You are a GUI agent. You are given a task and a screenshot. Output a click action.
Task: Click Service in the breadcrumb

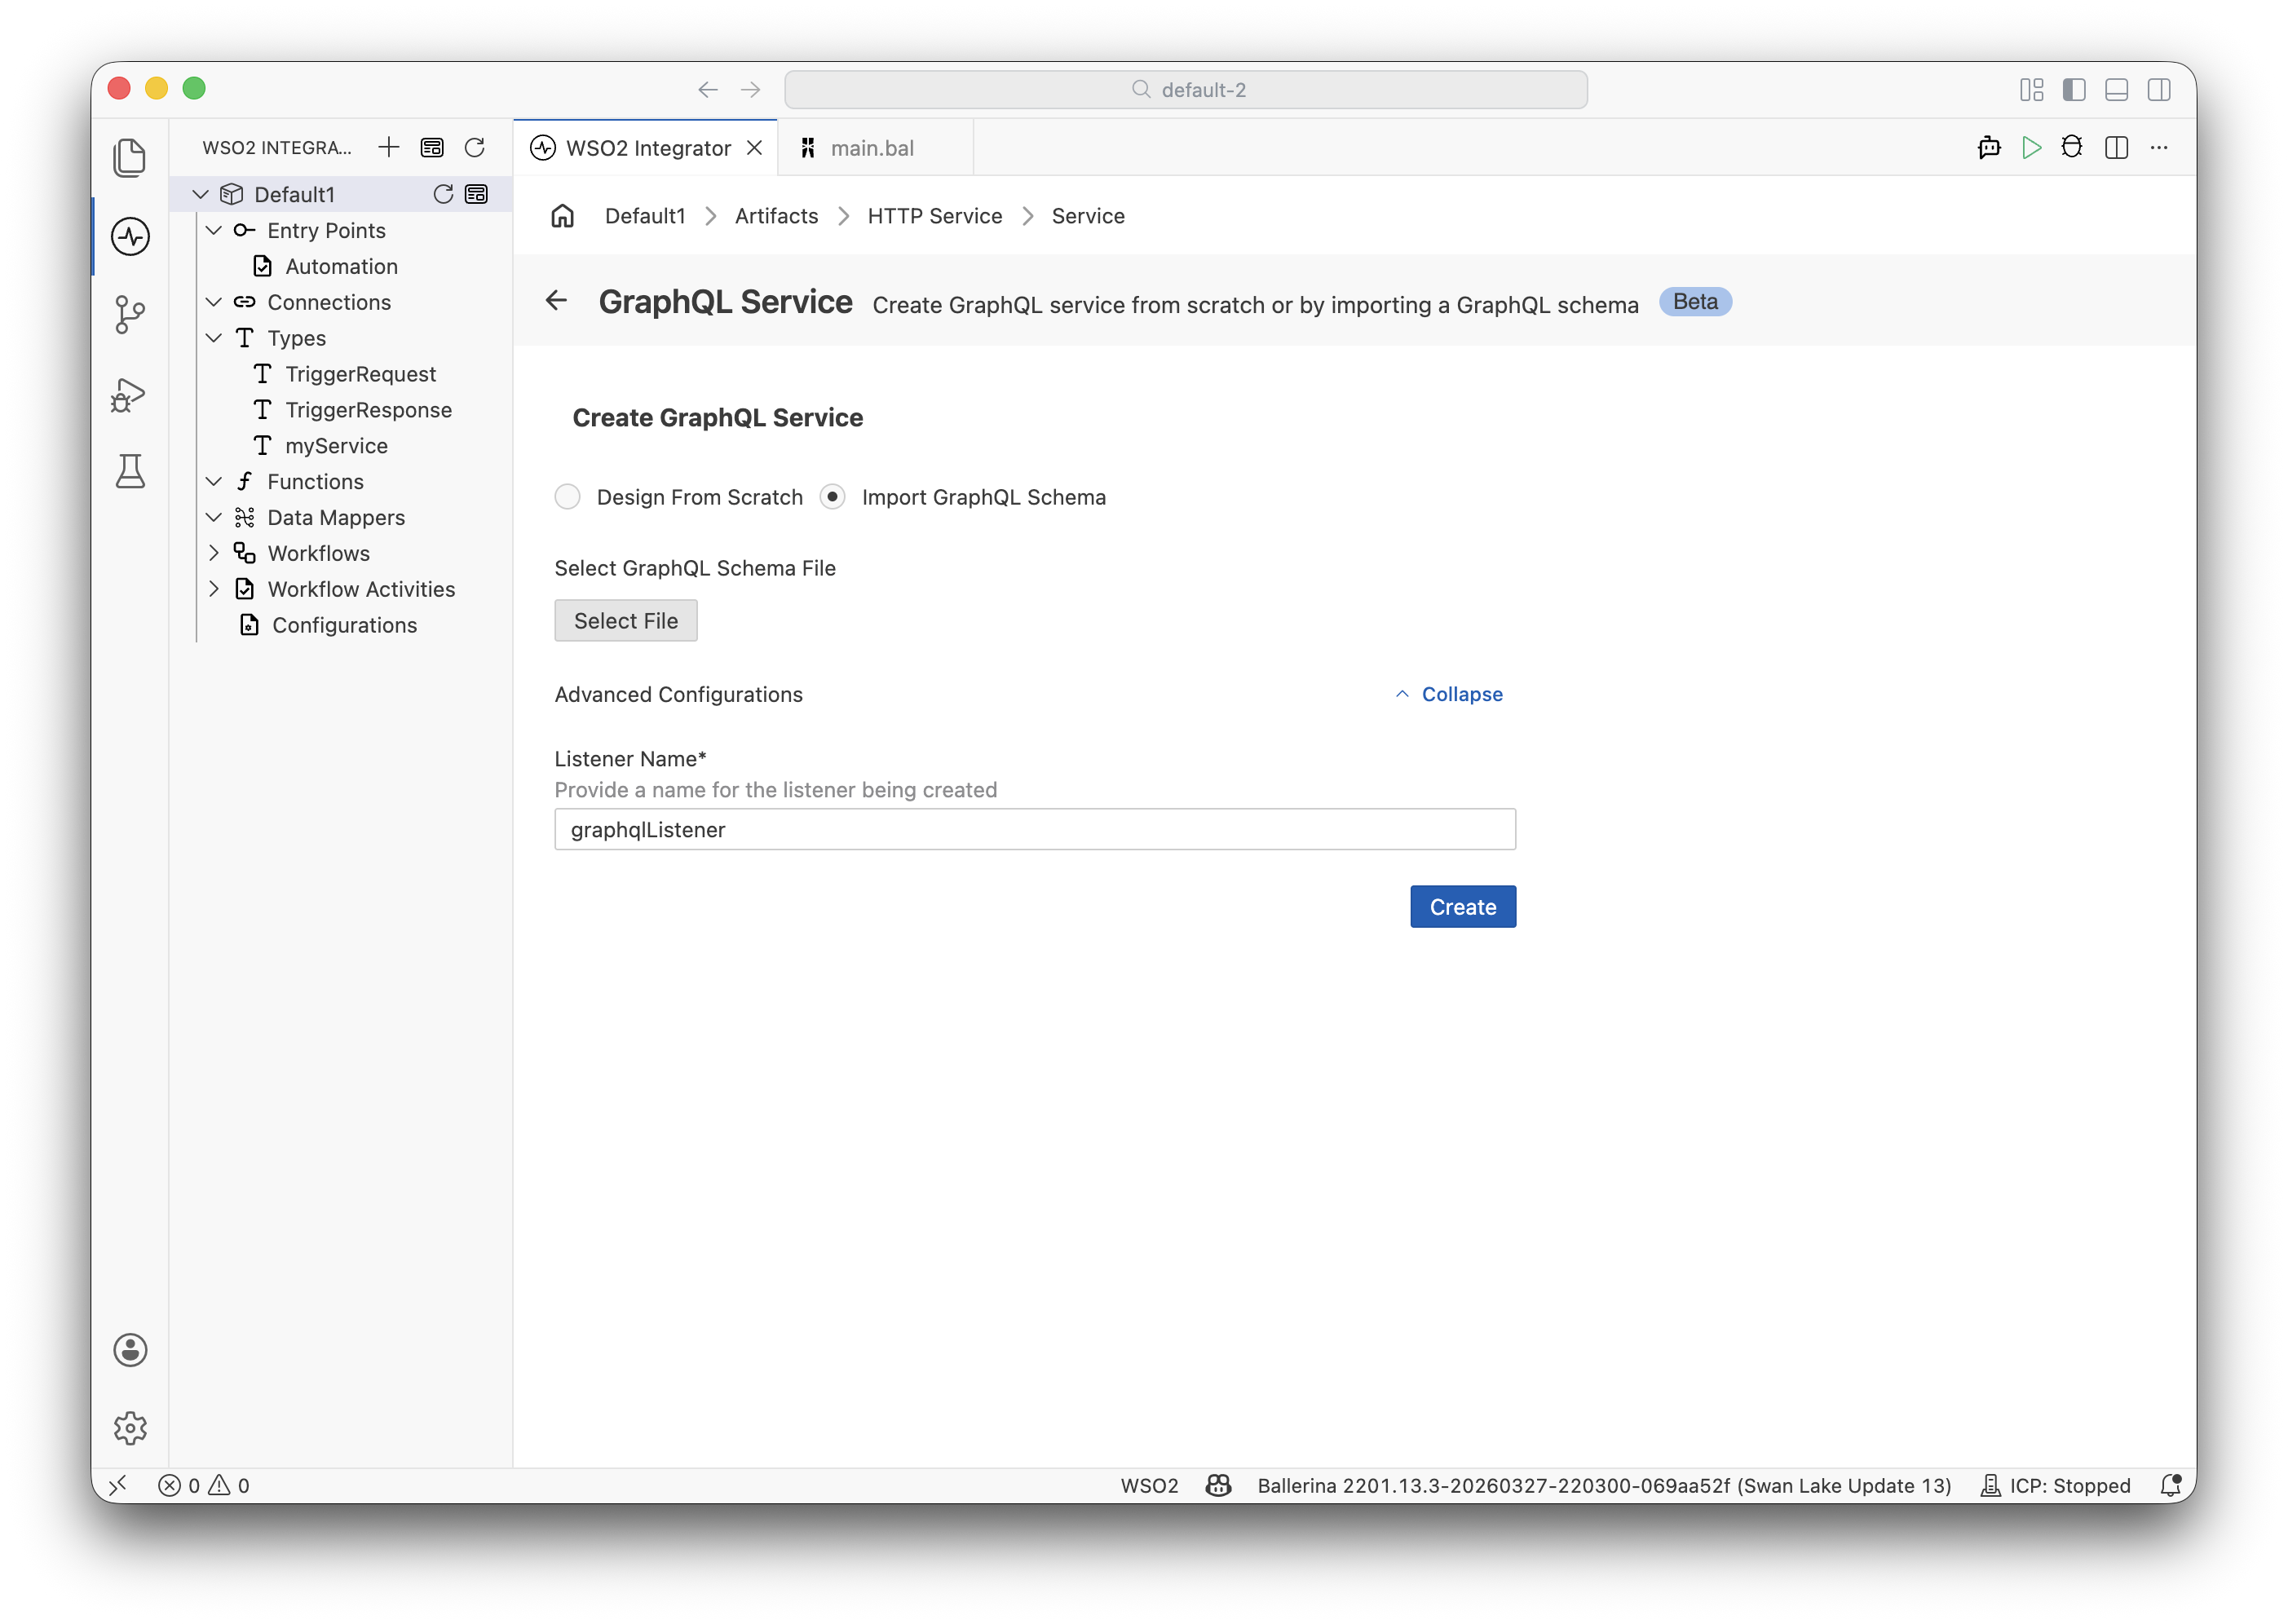pos(1088,216)
